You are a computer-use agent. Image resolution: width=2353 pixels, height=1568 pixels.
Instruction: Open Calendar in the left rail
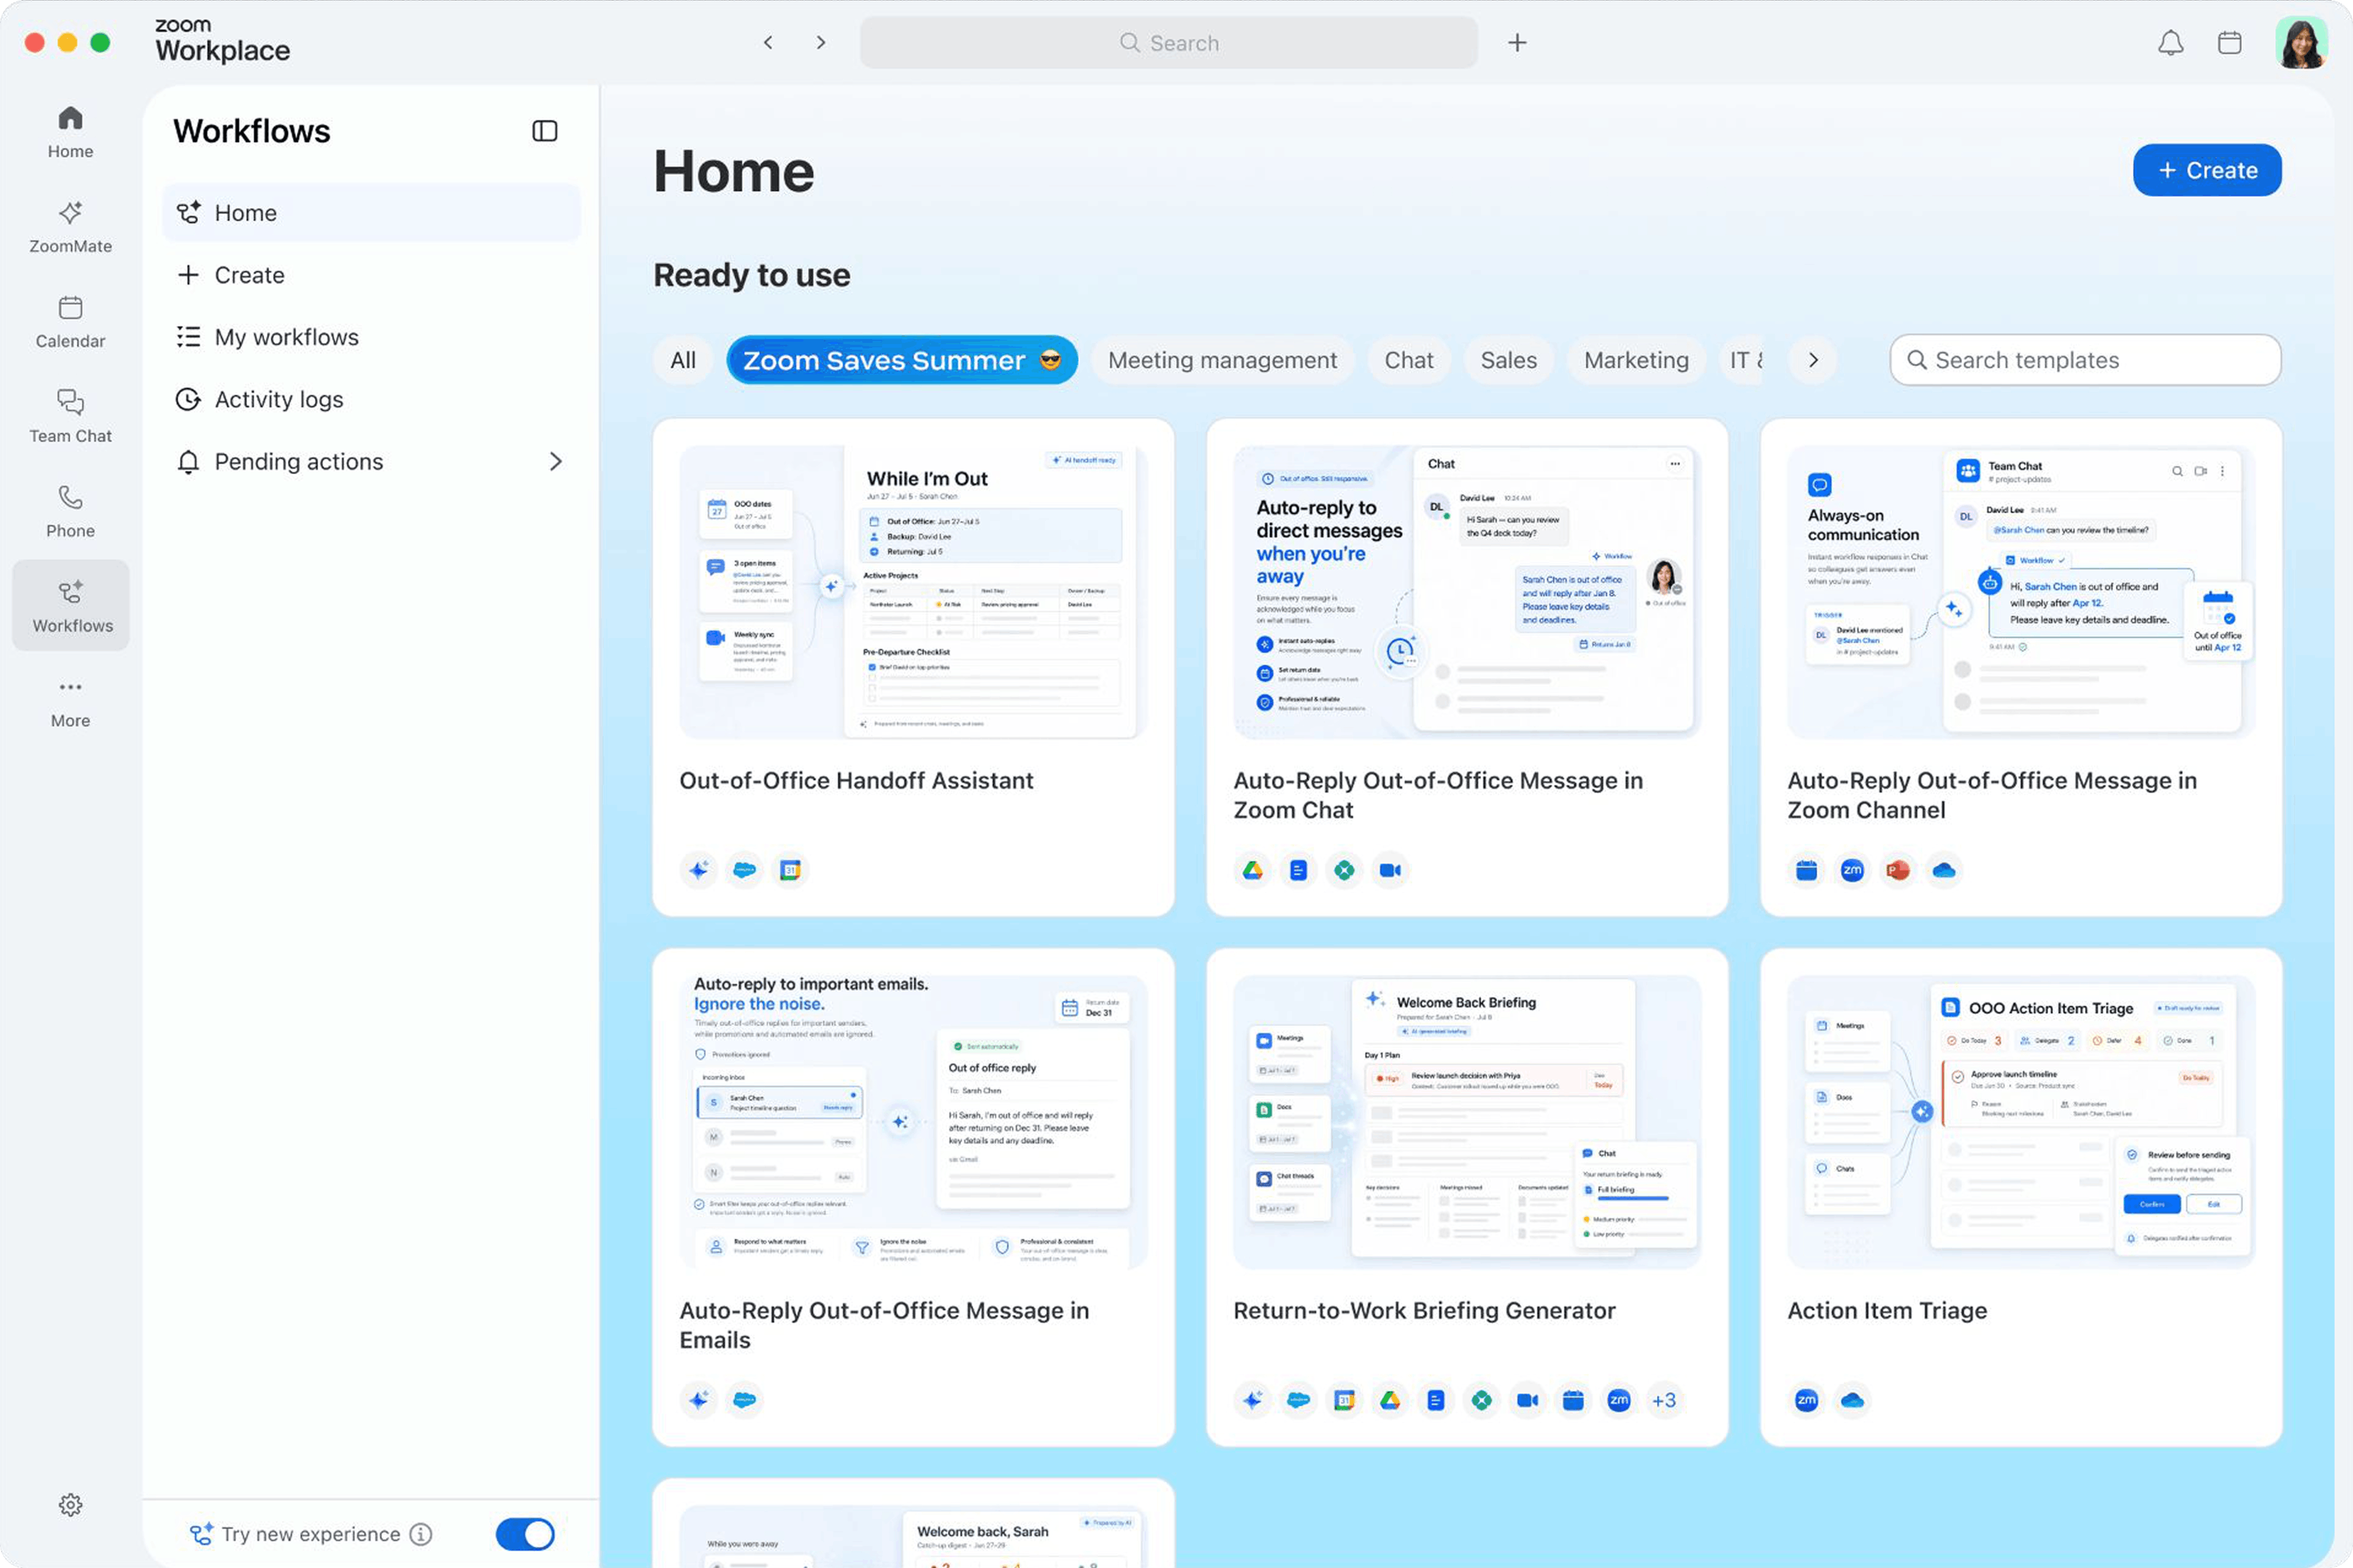point(70,322)
